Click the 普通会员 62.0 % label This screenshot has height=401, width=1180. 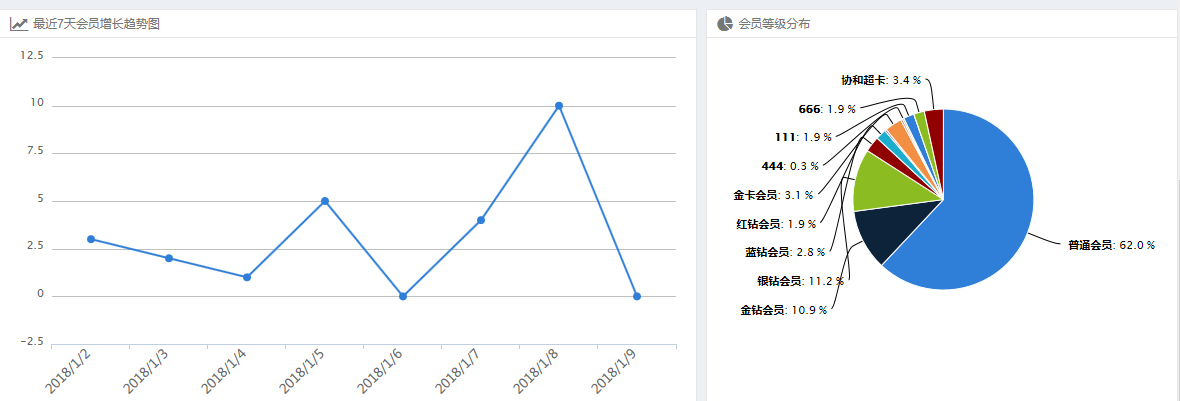tap(1110, 245)
